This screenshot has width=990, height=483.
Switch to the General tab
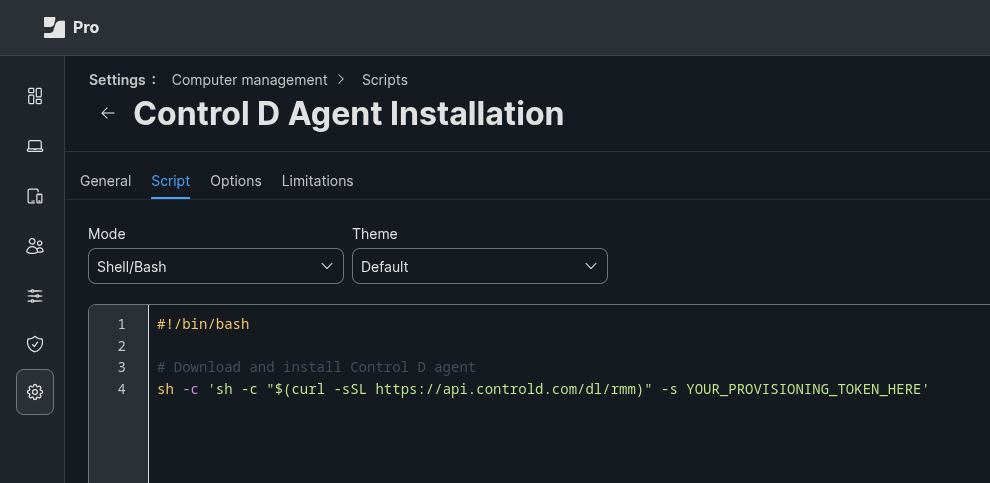[105, 181]
